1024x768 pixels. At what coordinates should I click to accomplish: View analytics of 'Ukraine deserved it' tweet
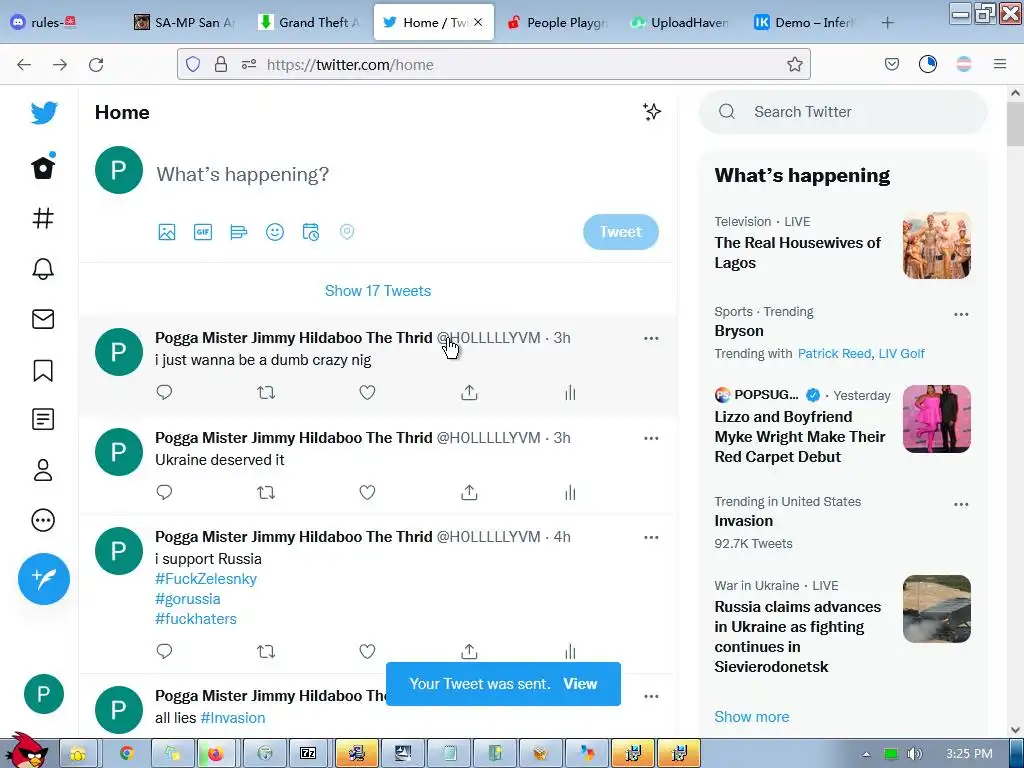click(x=570, y=492)
